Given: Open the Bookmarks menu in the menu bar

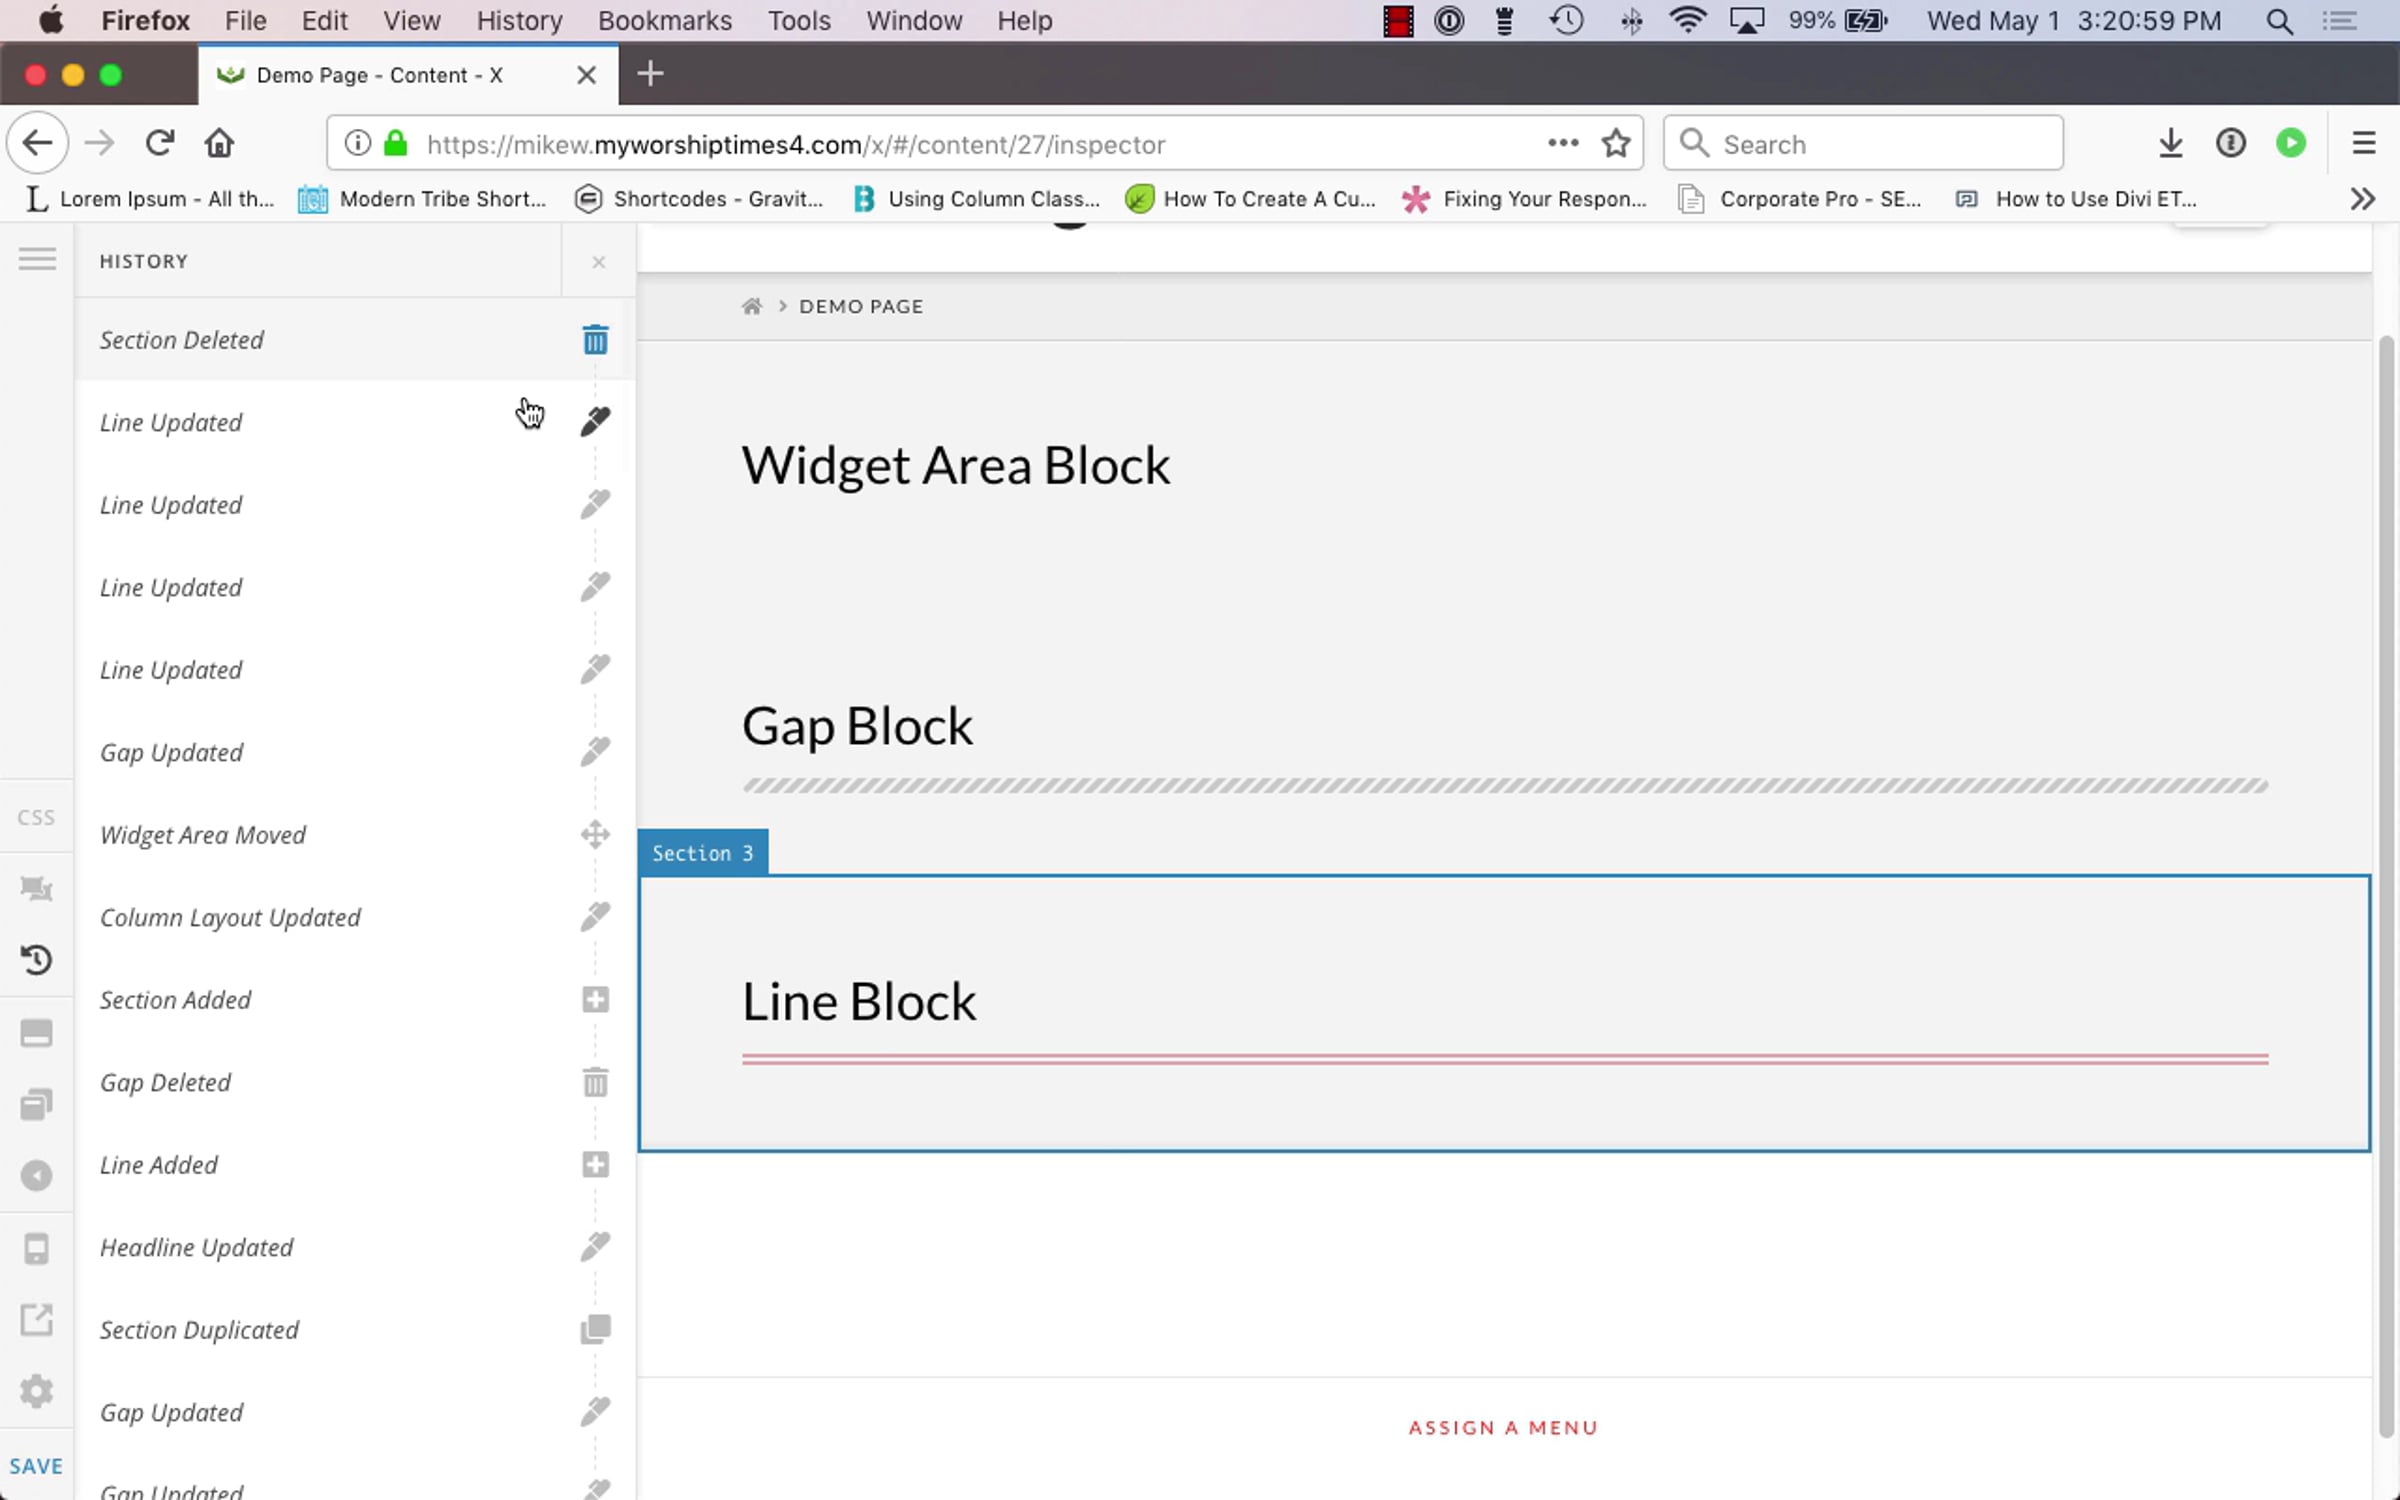Looking at the screenshot, I should click(664, 21).
